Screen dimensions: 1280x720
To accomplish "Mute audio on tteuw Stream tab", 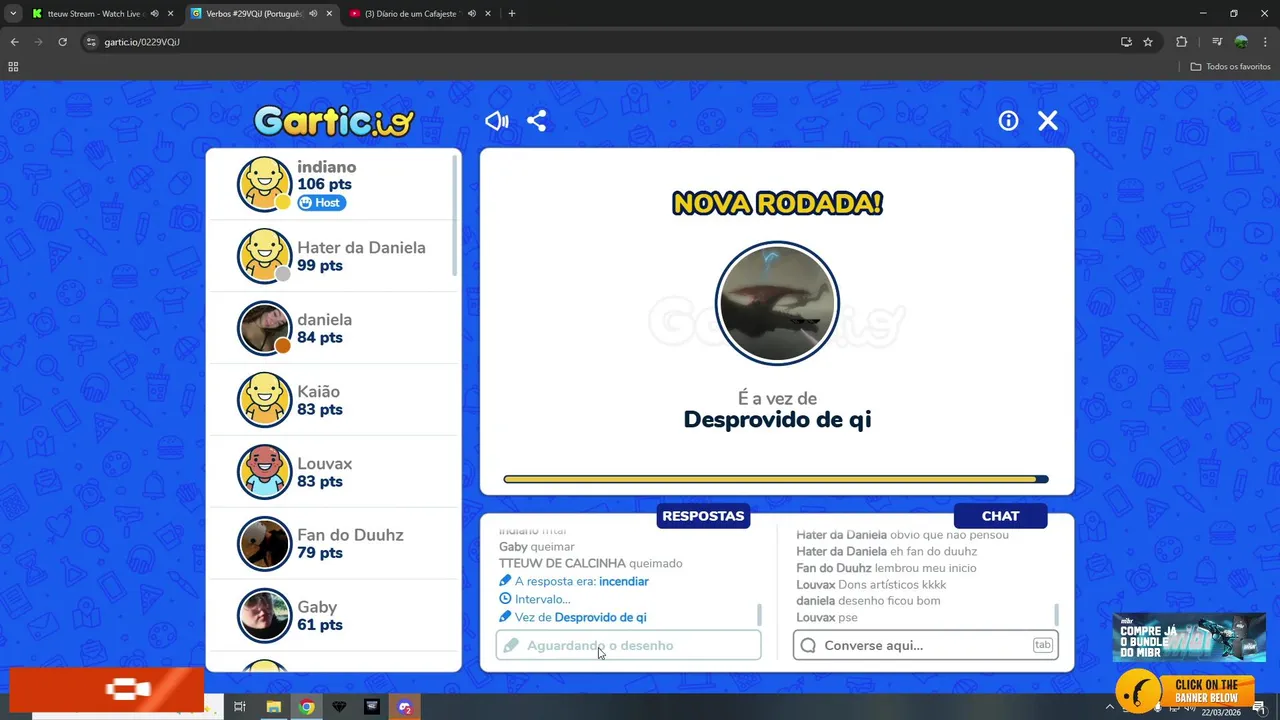I will 154,14.
